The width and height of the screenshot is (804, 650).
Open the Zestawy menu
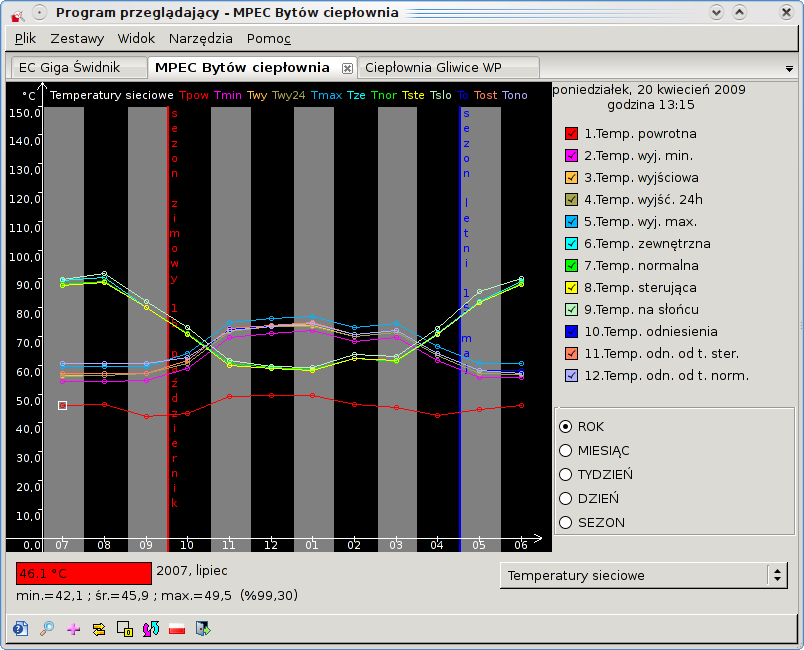pyautogui.click(x=77, y=38)
